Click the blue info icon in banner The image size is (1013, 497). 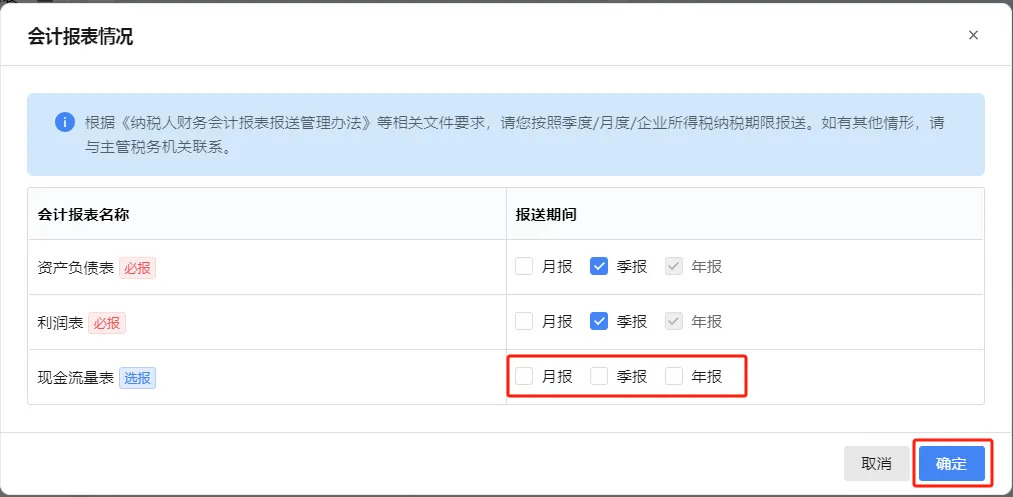pos(65,123)
